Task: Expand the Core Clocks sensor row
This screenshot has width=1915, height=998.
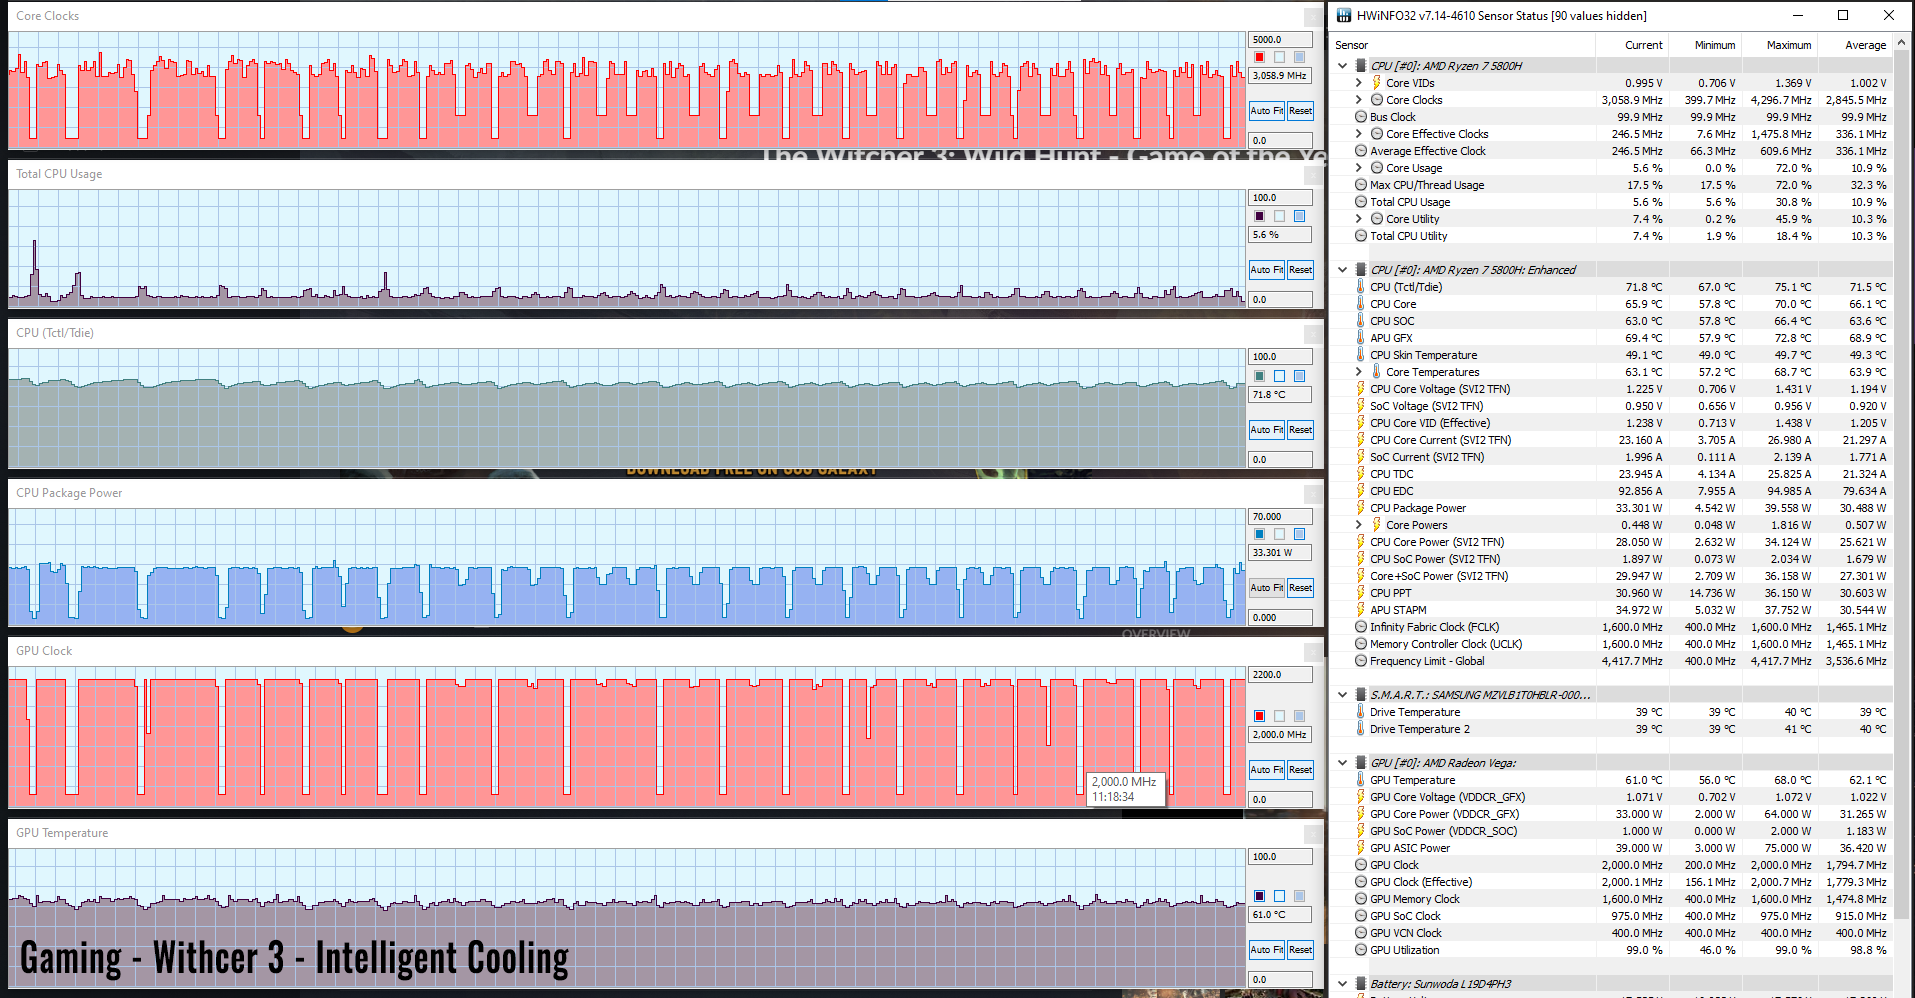Action: pos(1359,100)
